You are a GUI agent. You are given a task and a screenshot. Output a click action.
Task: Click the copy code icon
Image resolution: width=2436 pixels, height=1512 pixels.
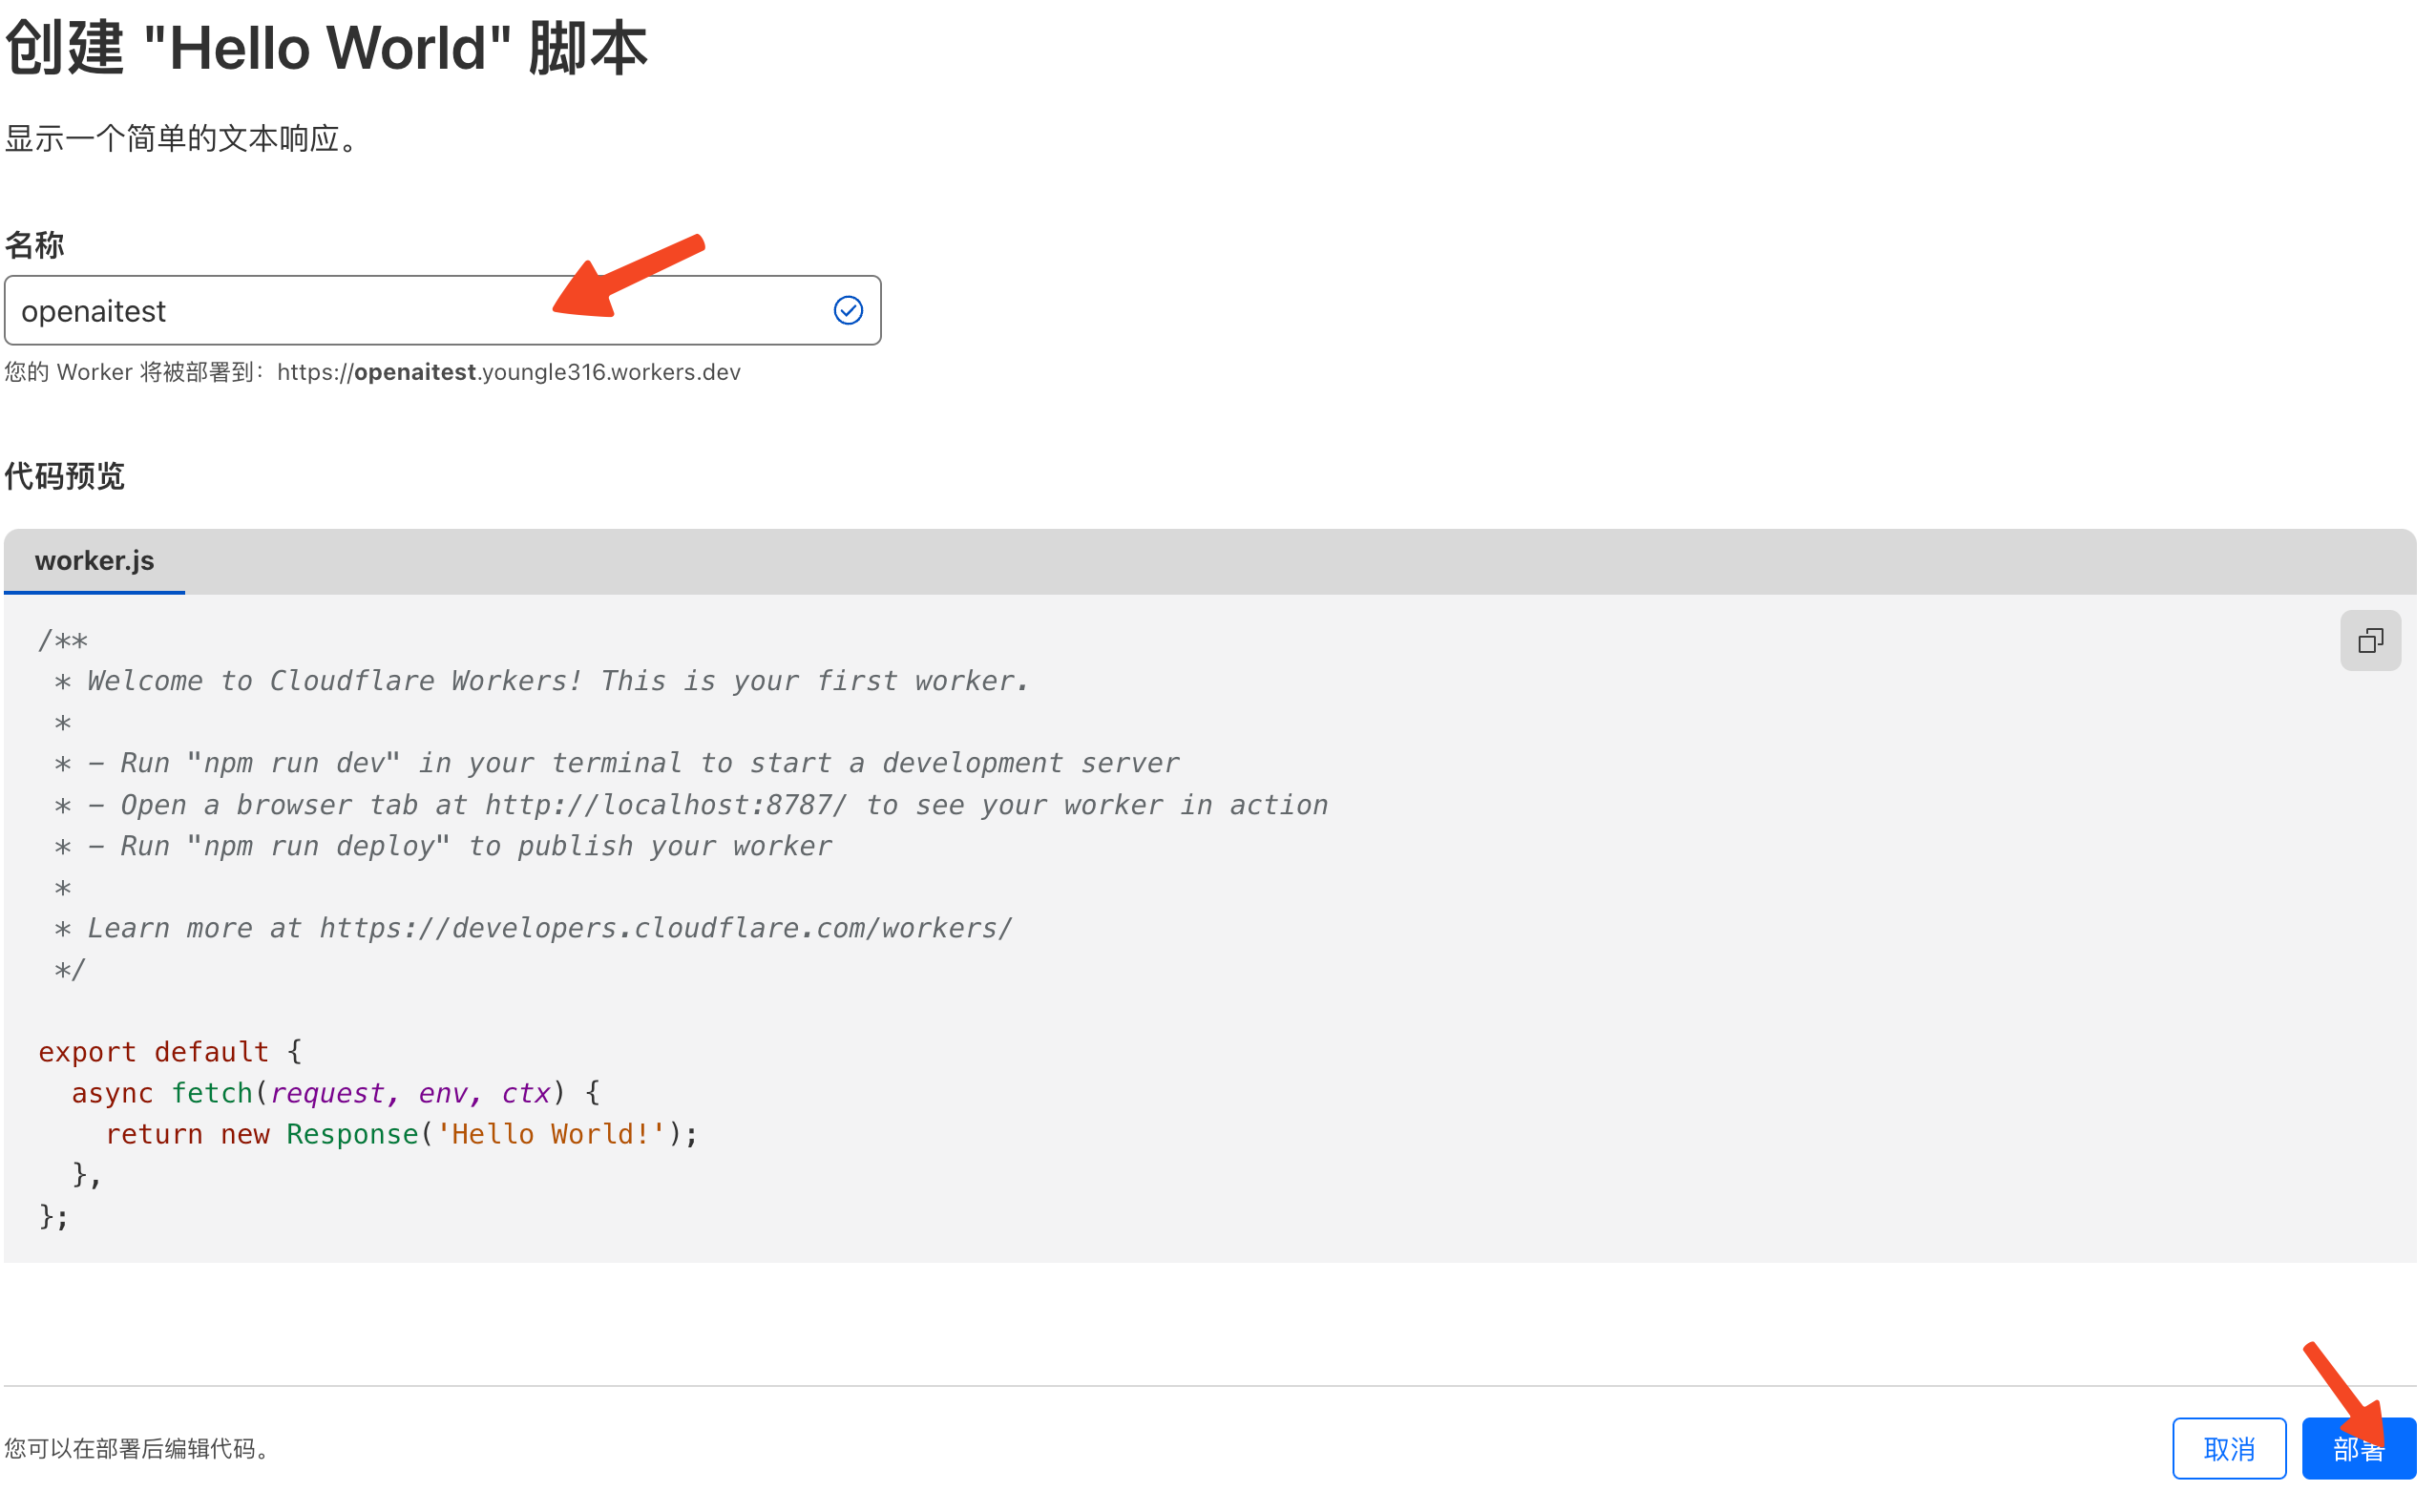[x=2369, y=640]
